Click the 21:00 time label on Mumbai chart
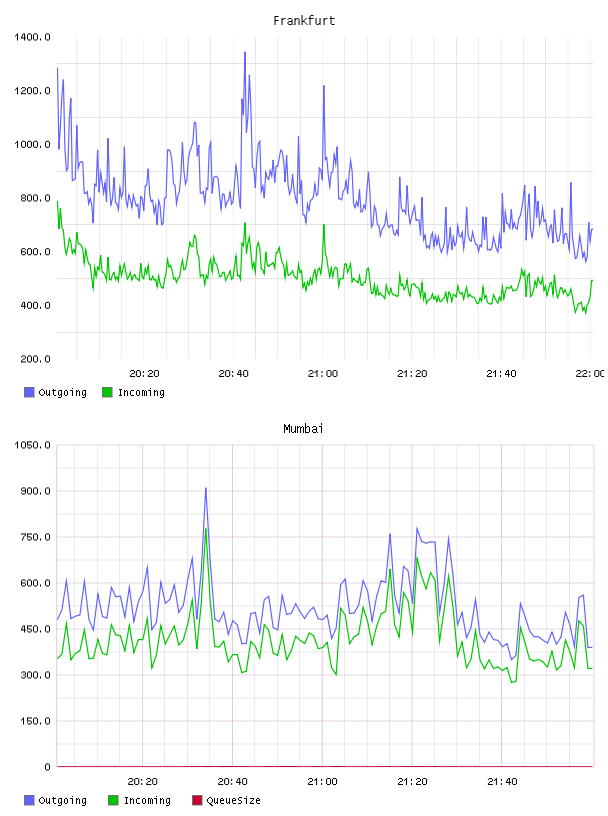 point(322,781)
